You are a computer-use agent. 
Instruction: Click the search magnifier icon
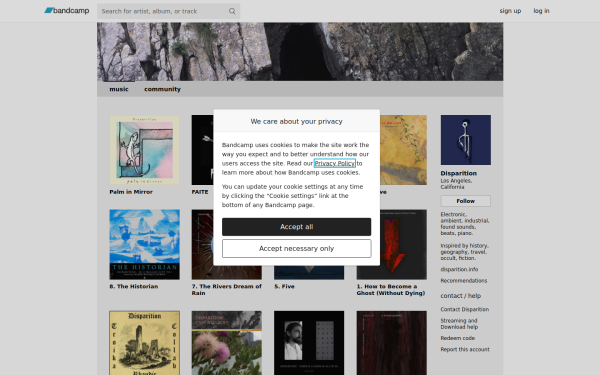232,11
